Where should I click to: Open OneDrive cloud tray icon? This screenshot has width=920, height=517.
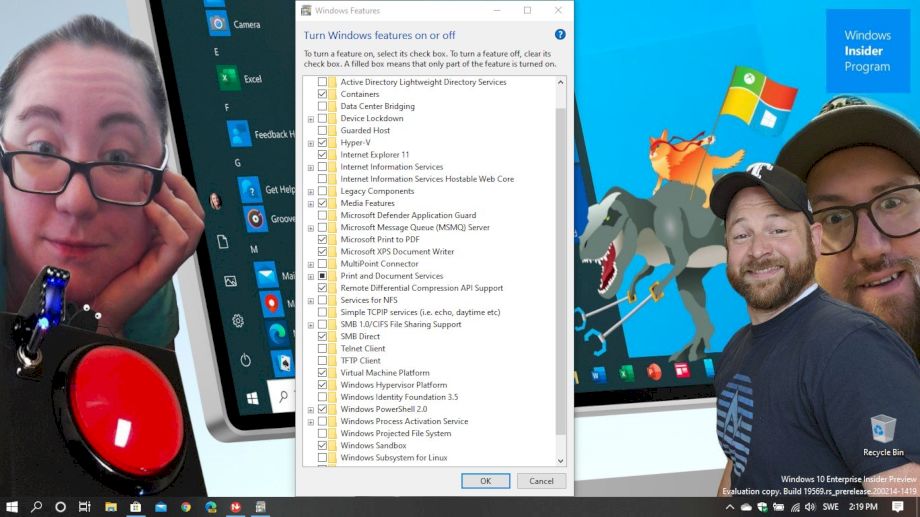pyautogui.click(x=746, y=507)
